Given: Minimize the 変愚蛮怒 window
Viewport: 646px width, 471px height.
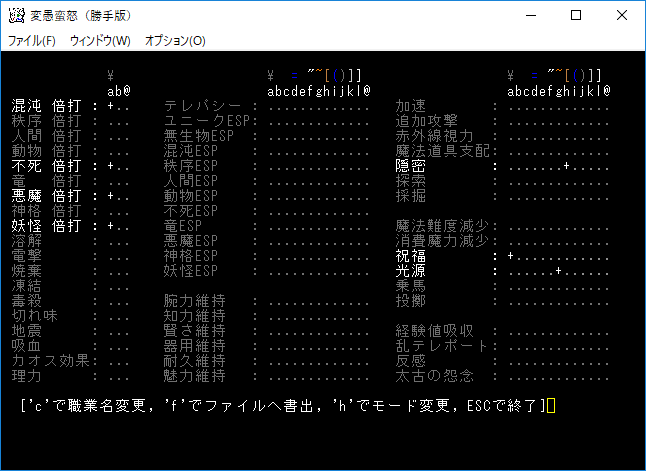Looking at the screenshot, I should (x=531, y=16).
